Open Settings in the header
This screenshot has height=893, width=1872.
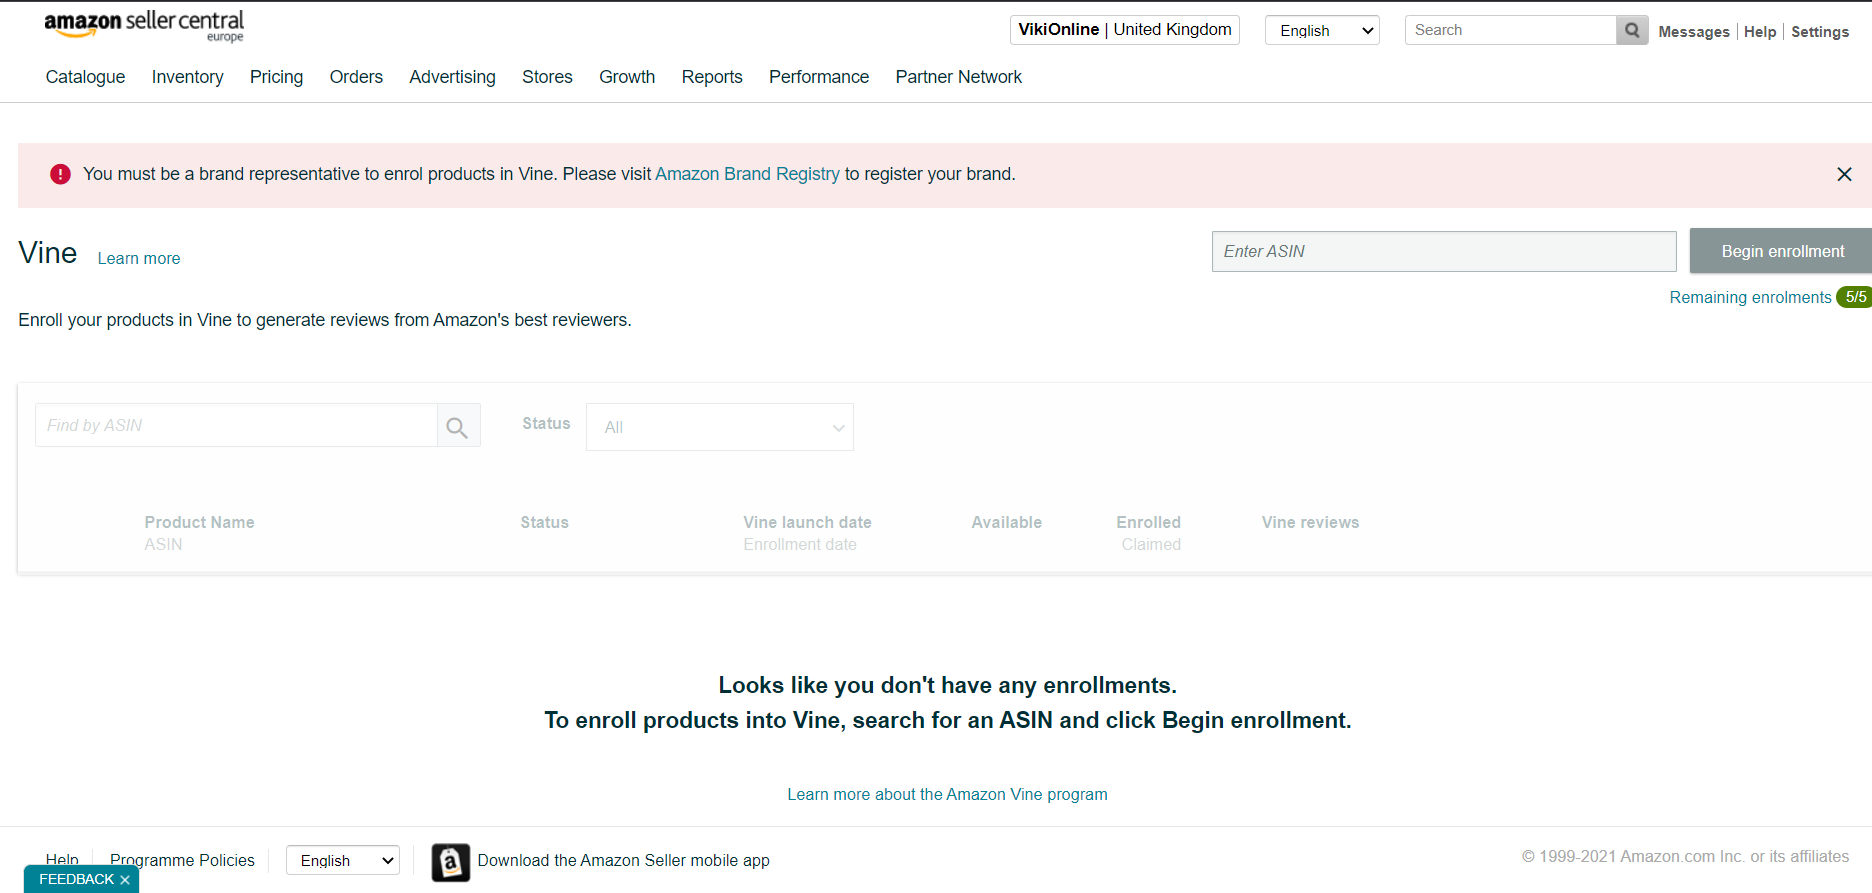point(1820,32)
